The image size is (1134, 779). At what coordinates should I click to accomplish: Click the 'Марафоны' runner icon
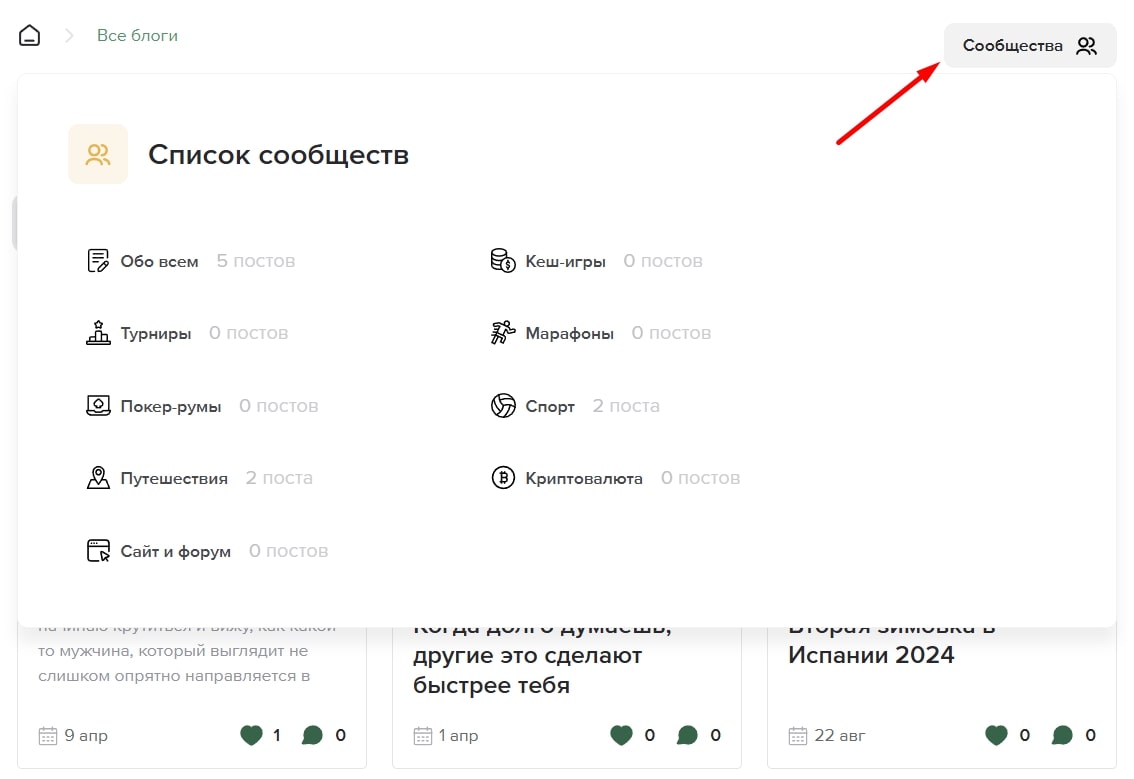tap(504, 331)
